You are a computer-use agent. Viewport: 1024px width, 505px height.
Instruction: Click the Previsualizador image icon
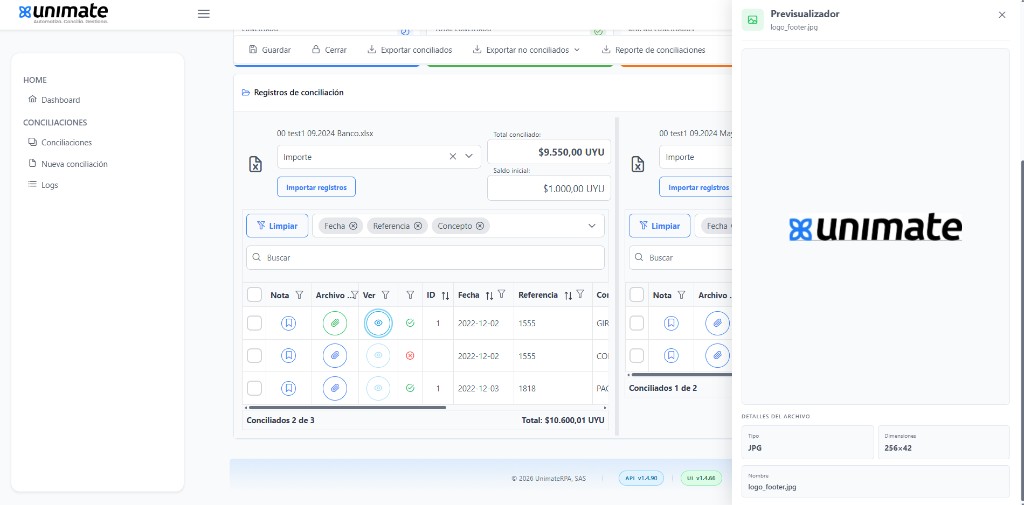point(753,20)
